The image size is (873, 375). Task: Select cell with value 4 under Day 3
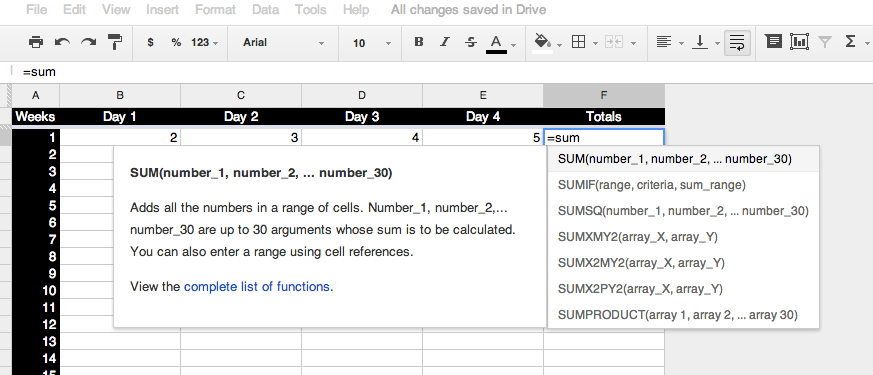point(362,137)
